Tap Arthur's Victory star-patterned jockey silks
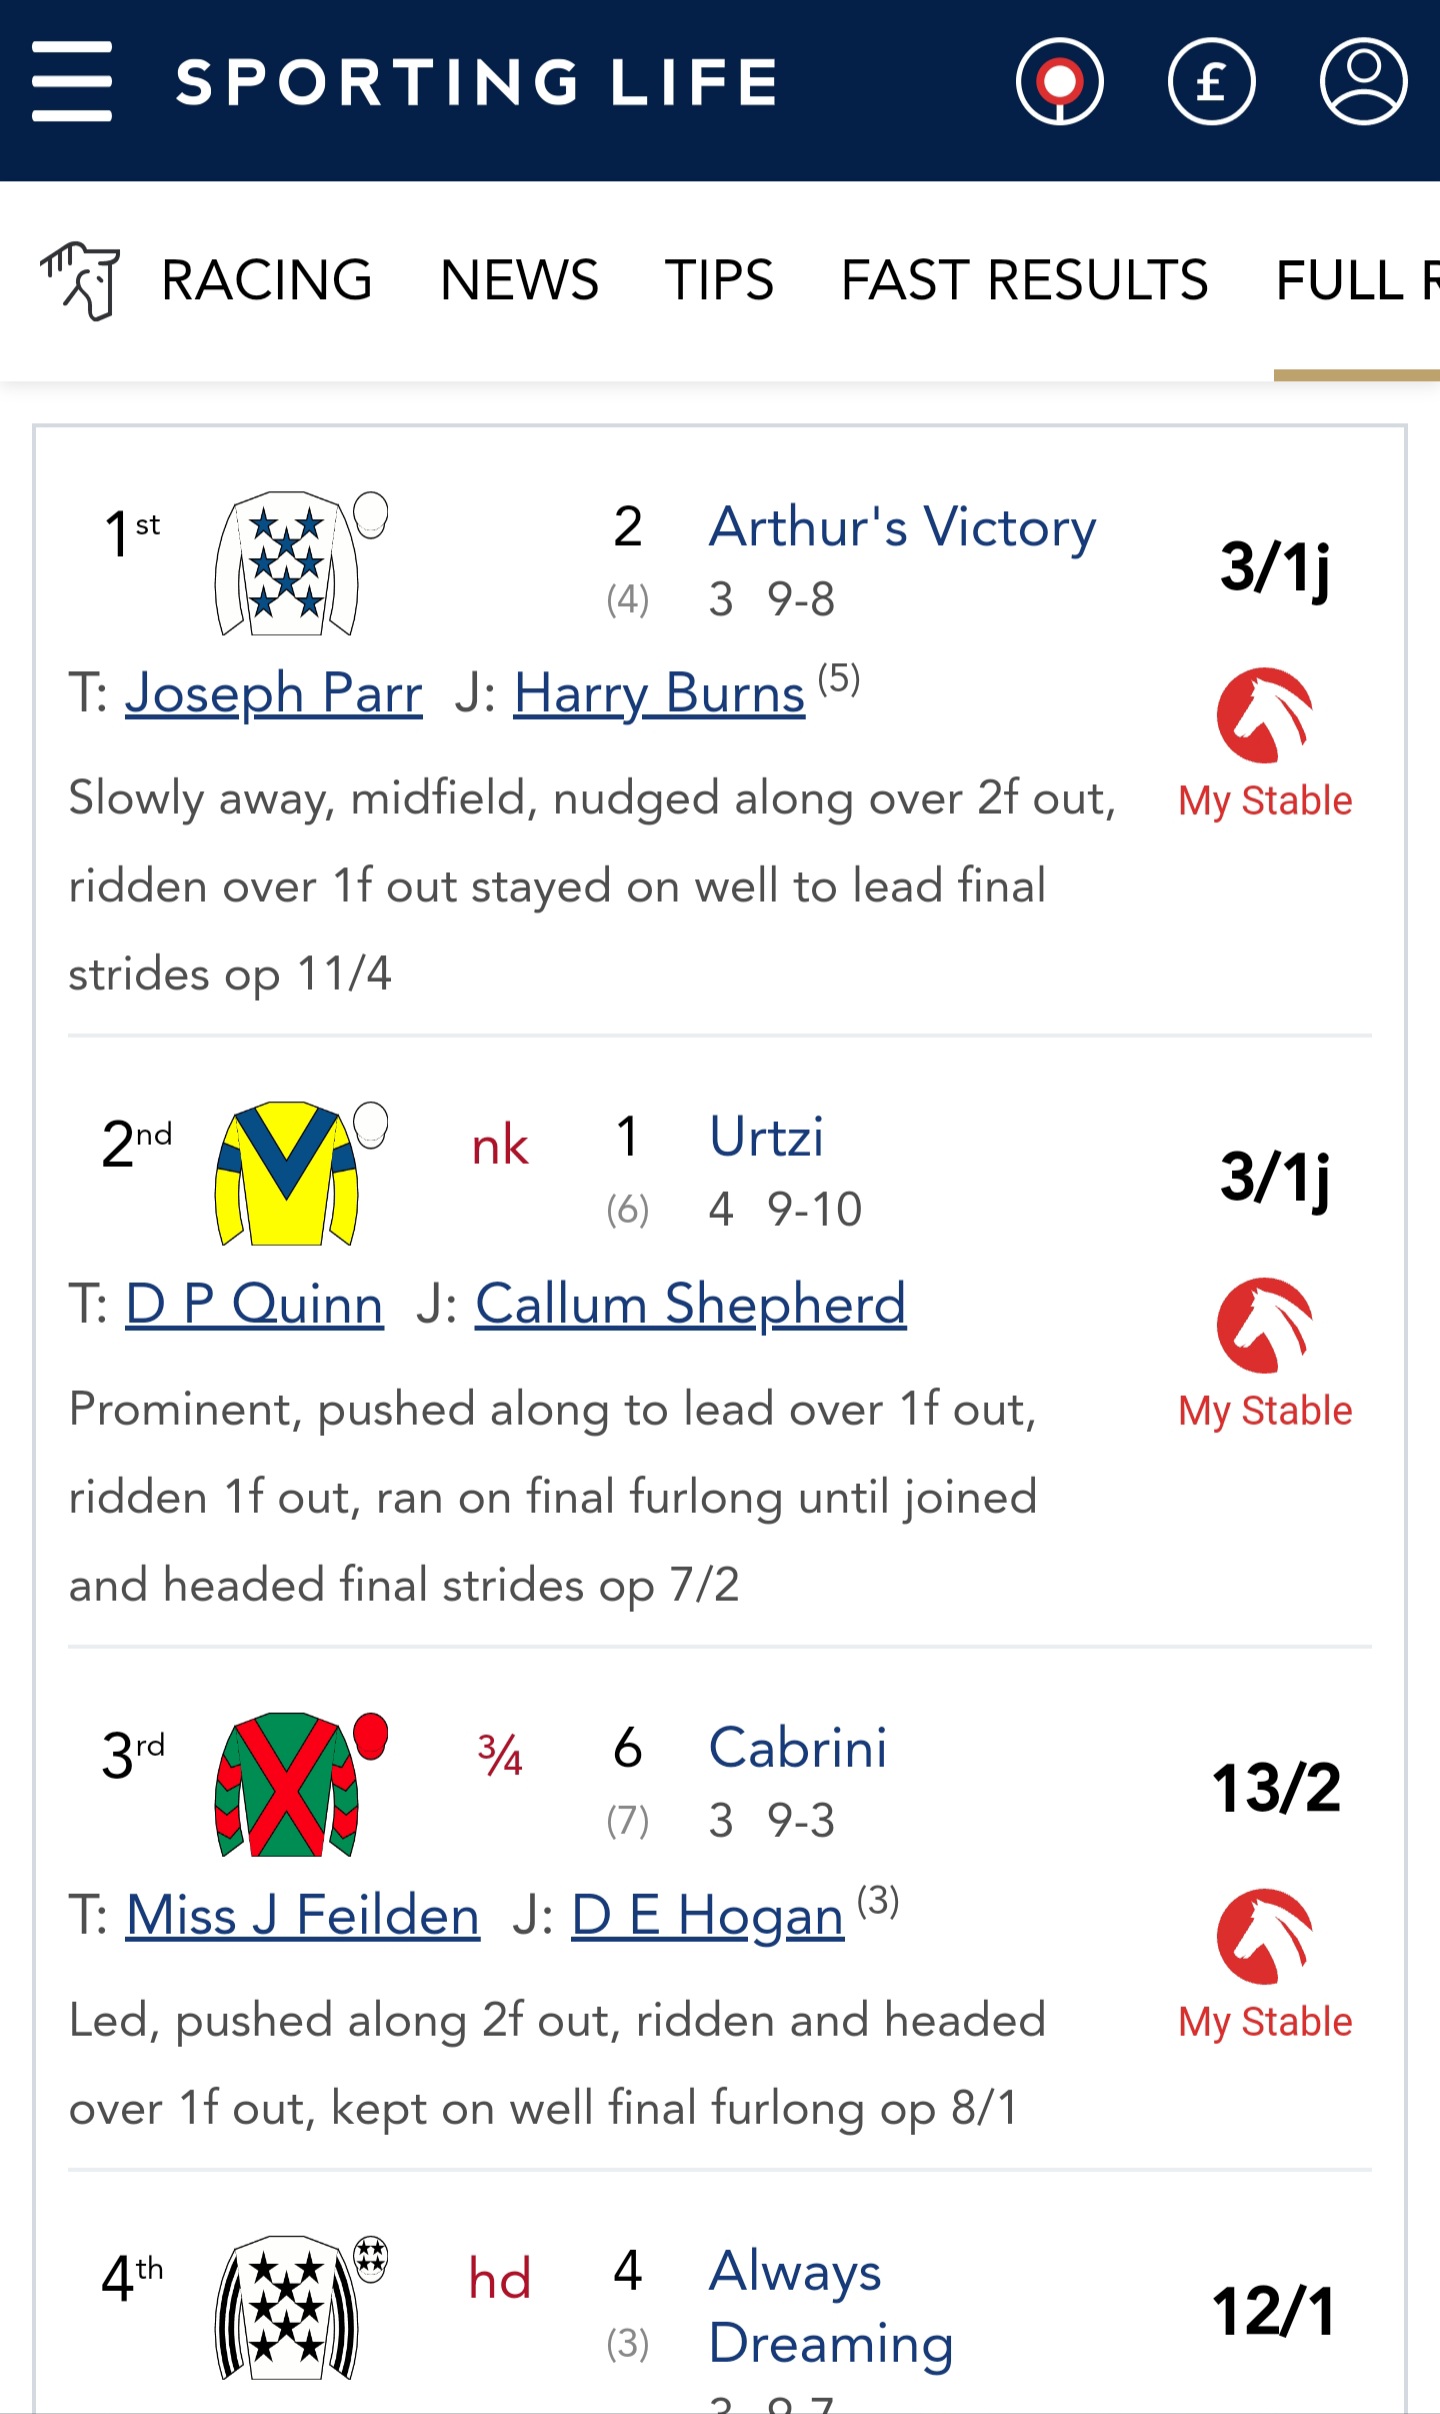Screen dimensions: 1440x2414 [288, 563]
